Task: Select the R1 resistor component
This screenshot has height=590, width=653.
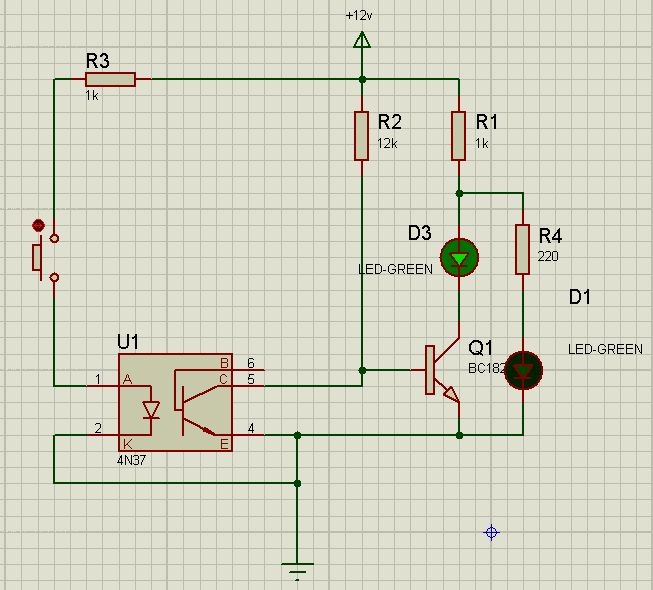Action: 458,135
